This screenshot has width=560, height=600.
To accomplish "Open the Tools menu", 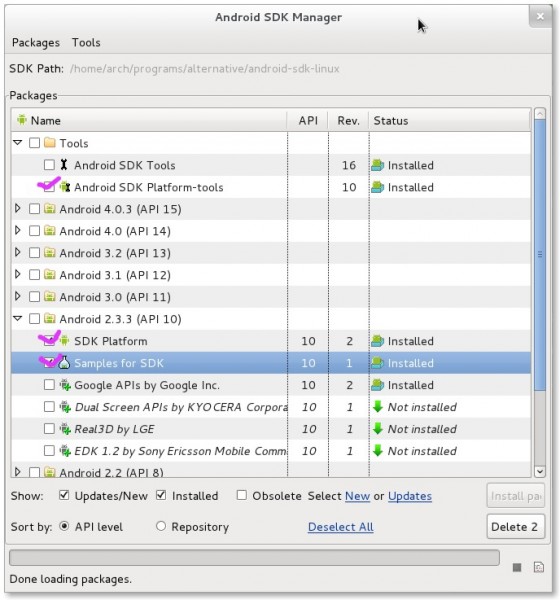I will (x=86, y=42).
